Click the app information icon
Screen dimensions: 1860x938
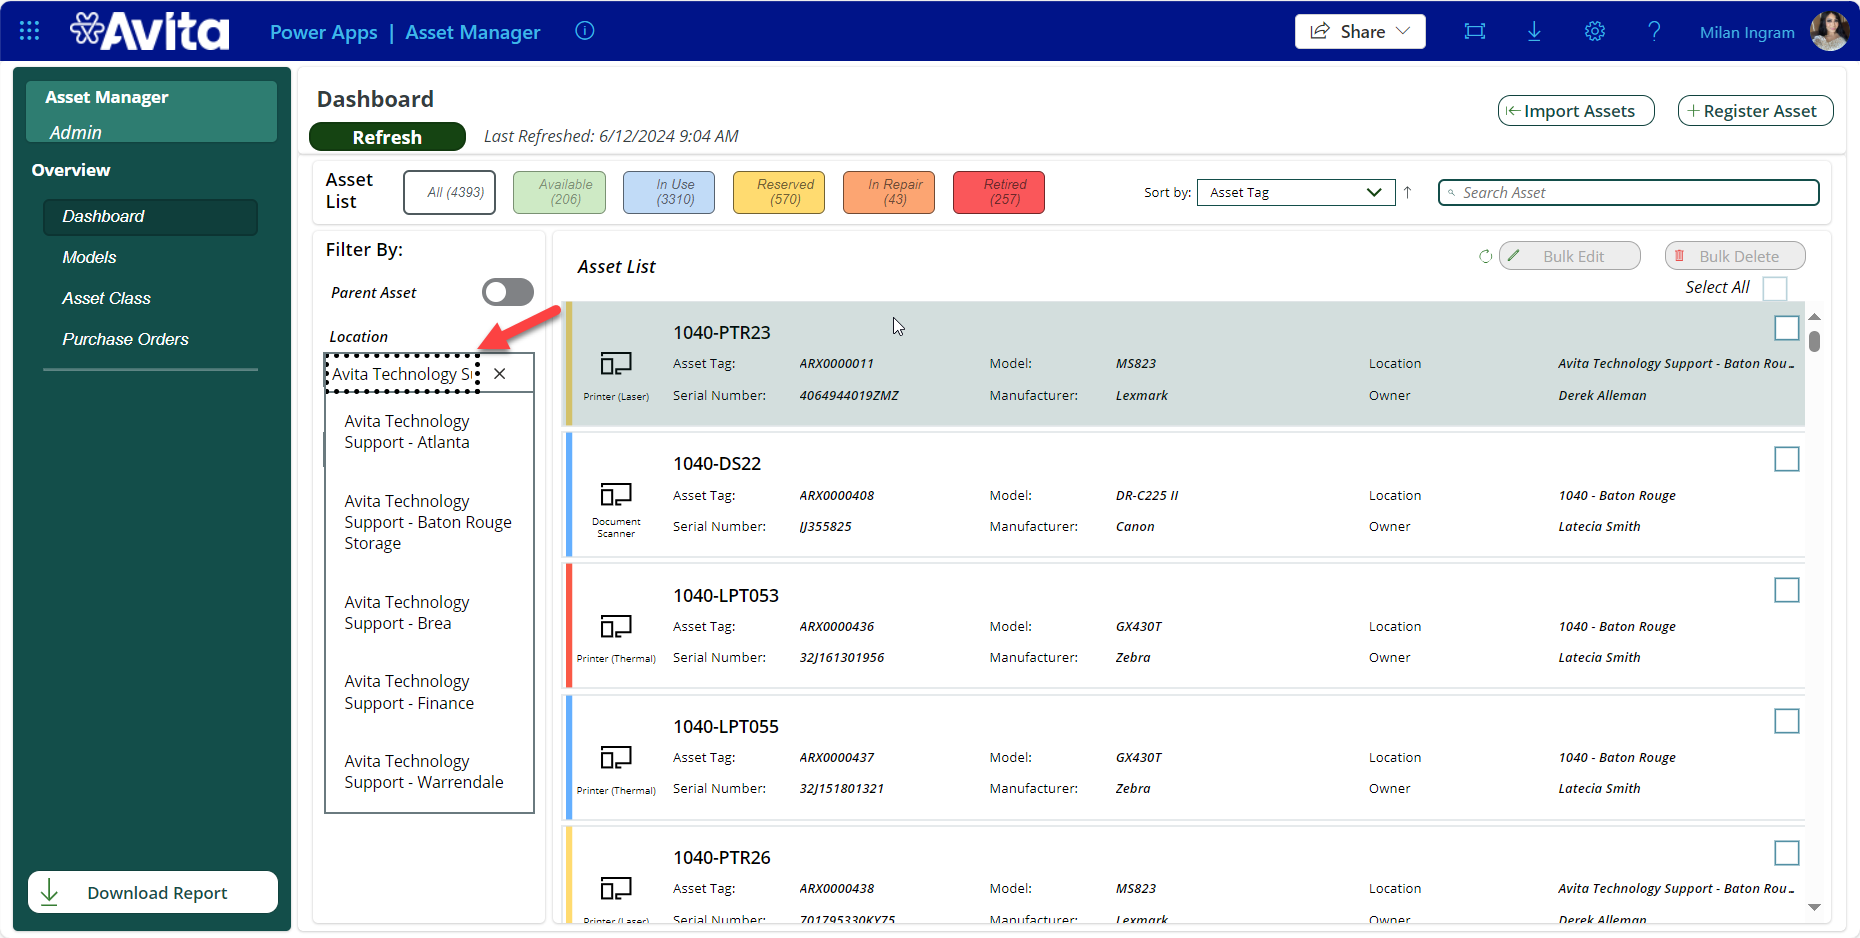coord(585,31)
